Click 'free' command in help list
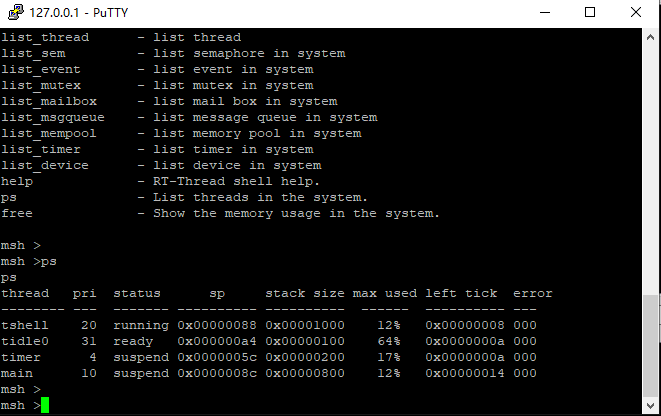The width and height of the screenshot is (661, 416). (17, 214)
